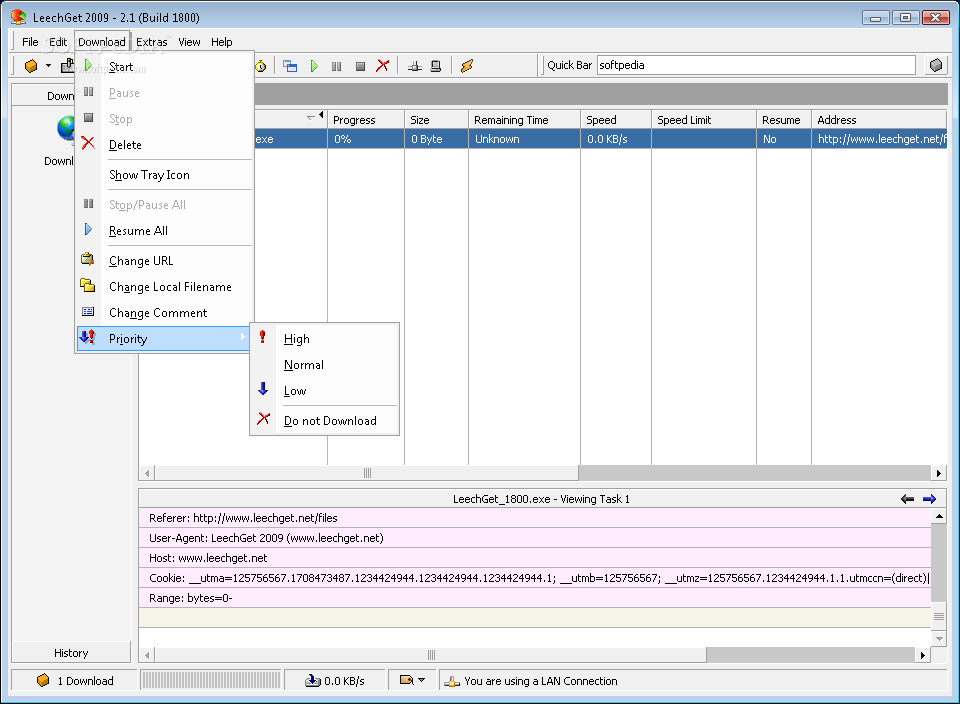The image size is (960, 704).
Task: Sort by the Speed column header
Action: pyautogui.click(x=616, y=119)
